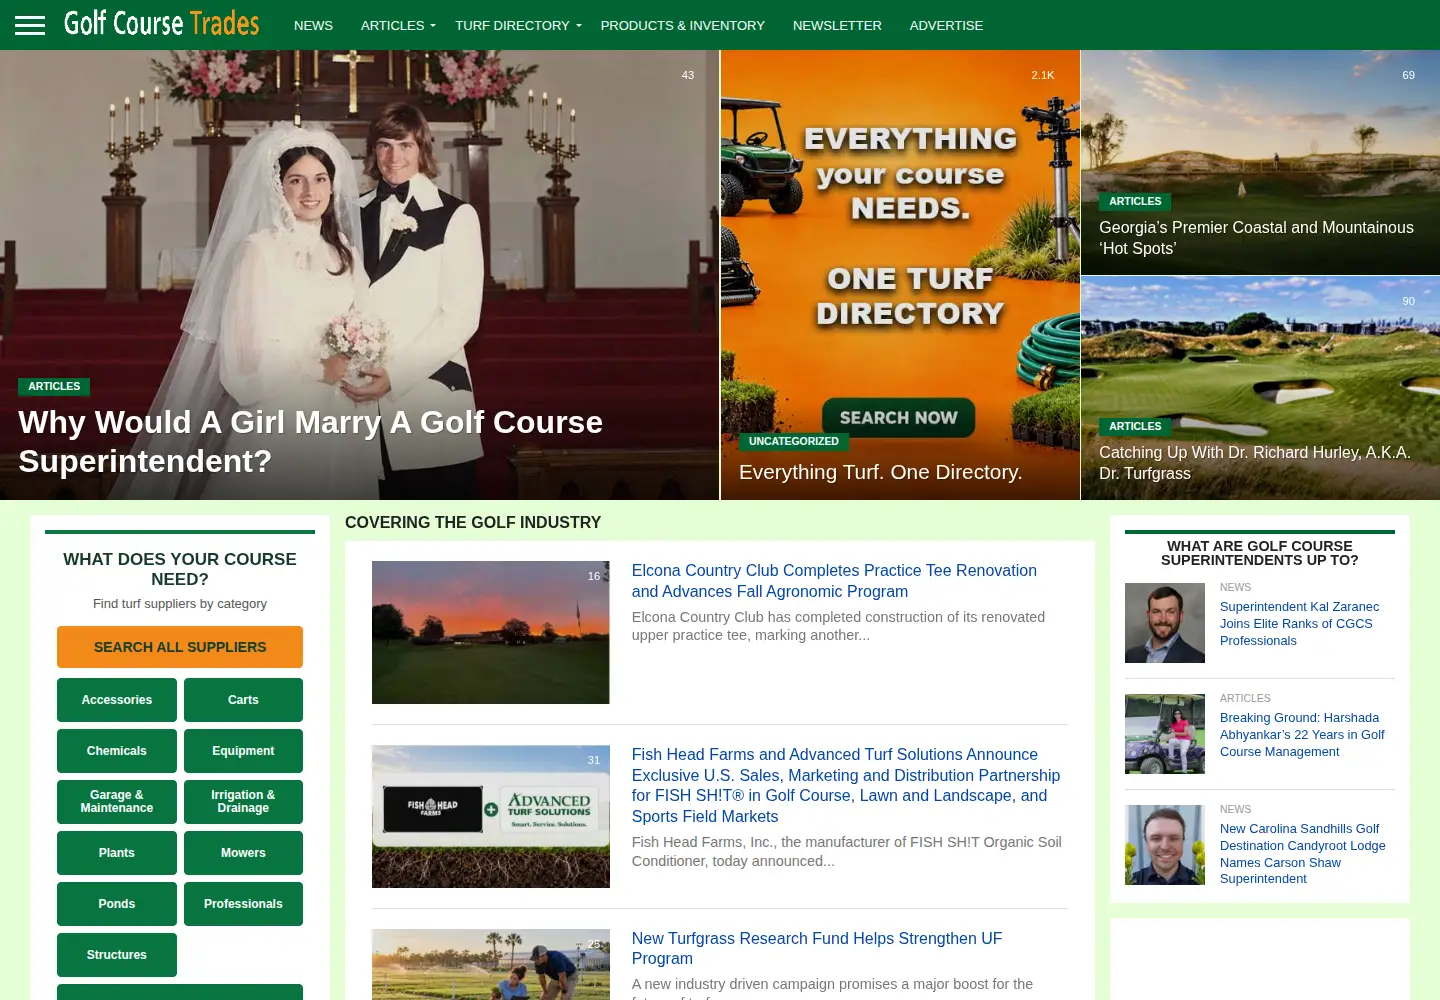Screen dimensions: 1440x1000
Task: Select the Plants category button
Action: [117, 853]
